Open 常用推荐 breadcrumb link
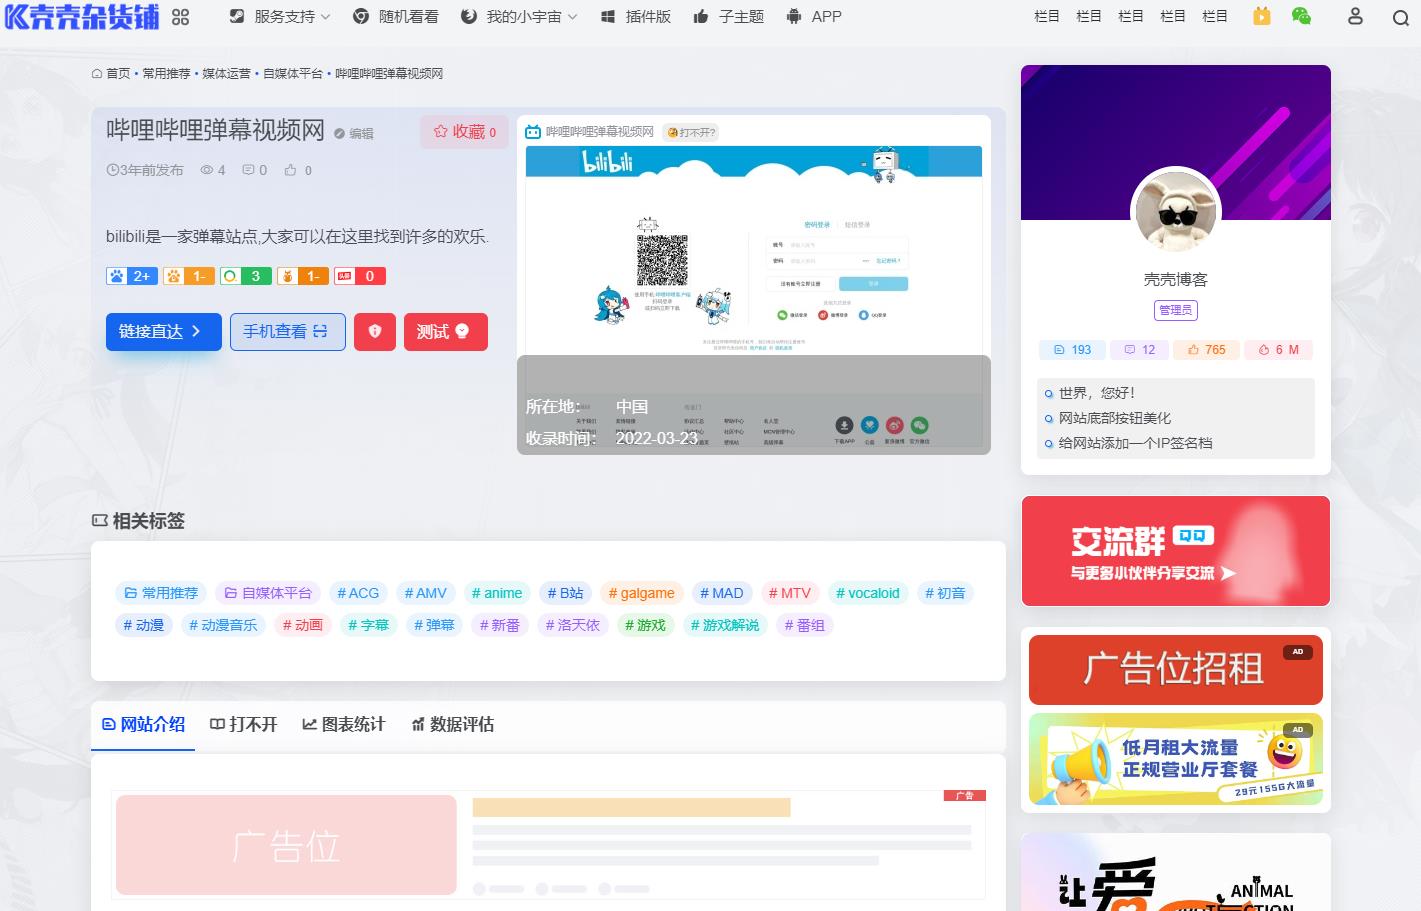 tap(166, 74)
